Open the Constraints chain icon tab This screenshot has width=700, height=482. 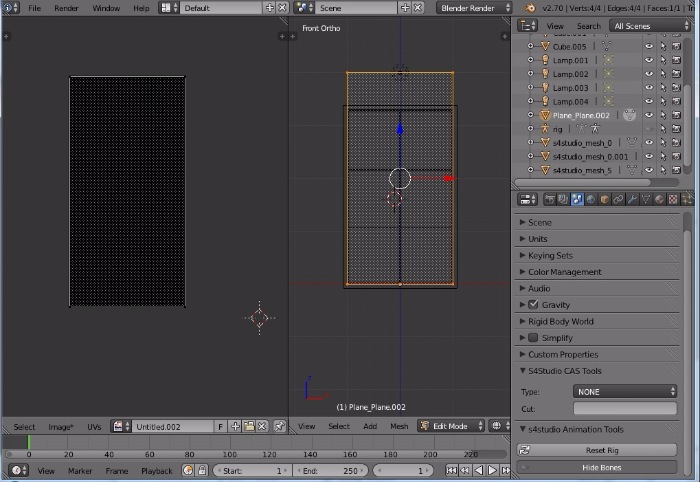point(618,199)
